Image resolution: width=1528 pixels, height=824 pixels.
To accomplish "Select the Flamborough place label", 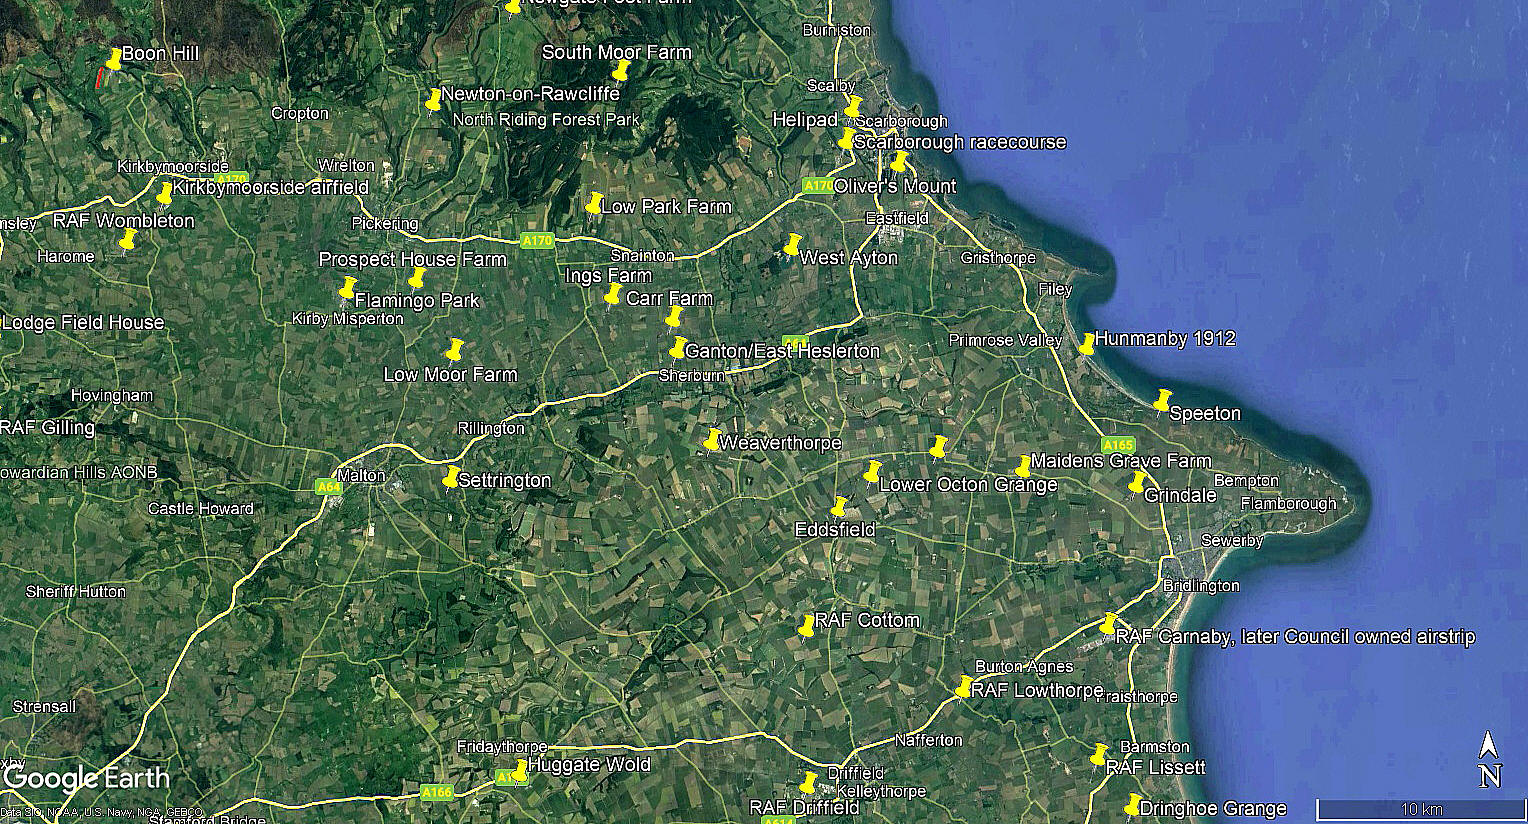I will tap(1288, 503).
